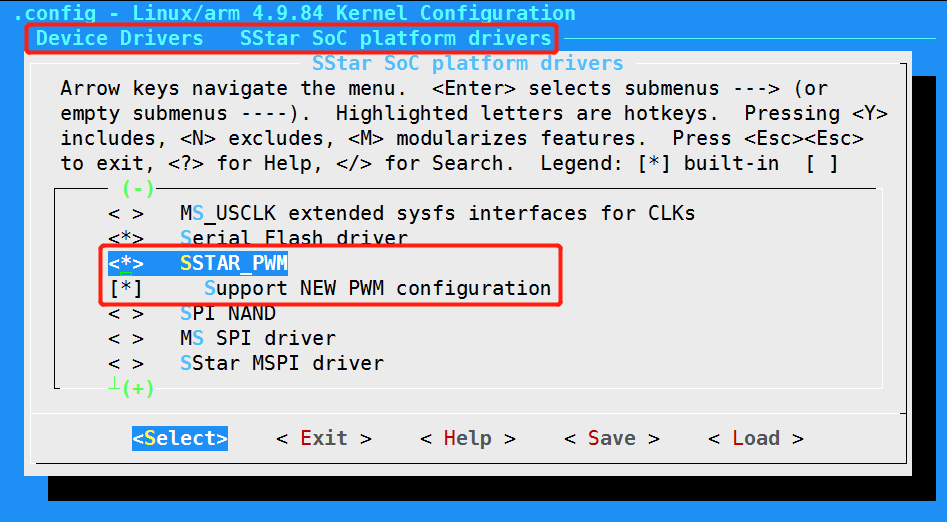The image size is (947, 522).
Task: Click the (+) scroll-down indicator
Action: pos(138,389)
